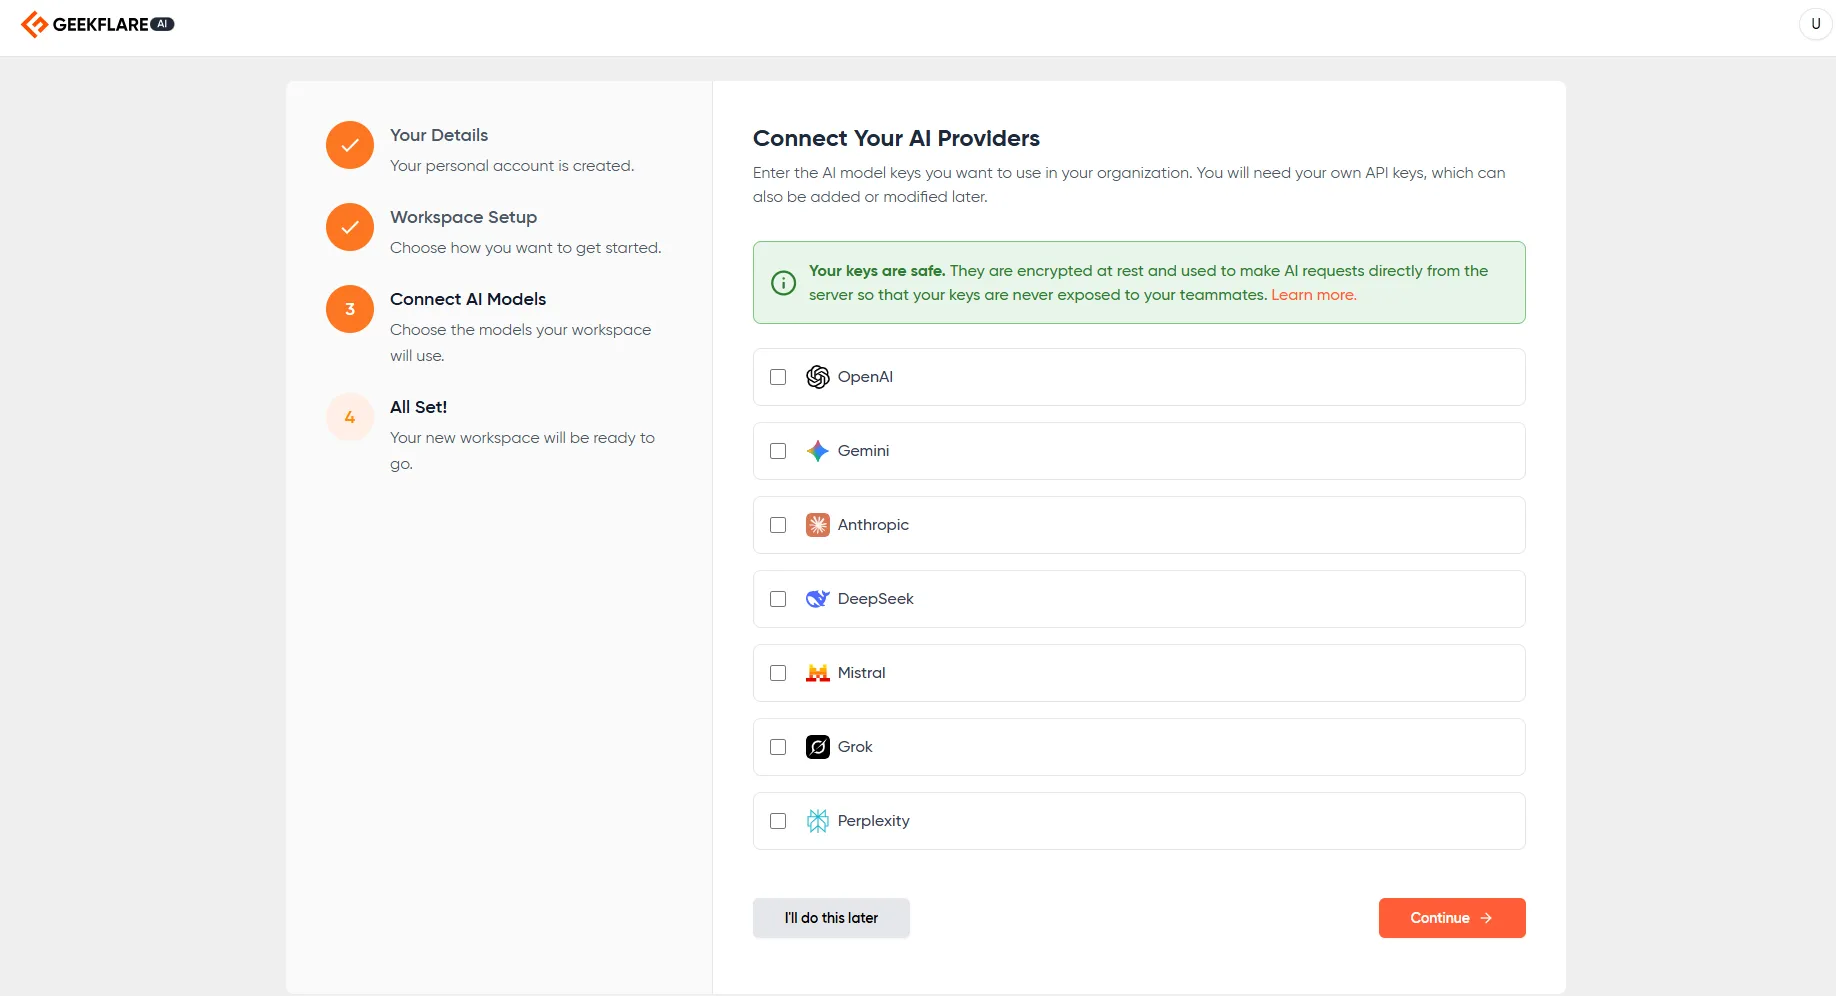Enable the OpenAI provider checkbox

tap(778, 377)
